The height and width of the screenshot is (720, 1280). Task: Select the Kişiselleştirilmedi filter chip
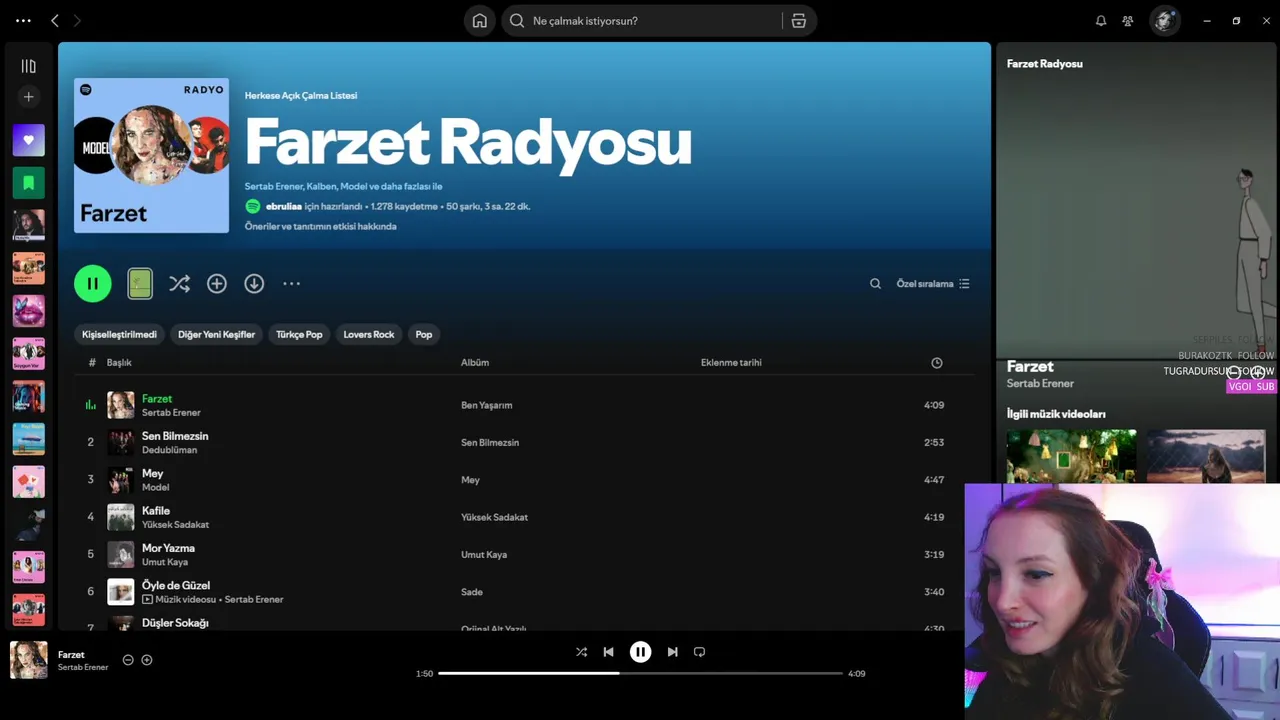pos(119,334)
